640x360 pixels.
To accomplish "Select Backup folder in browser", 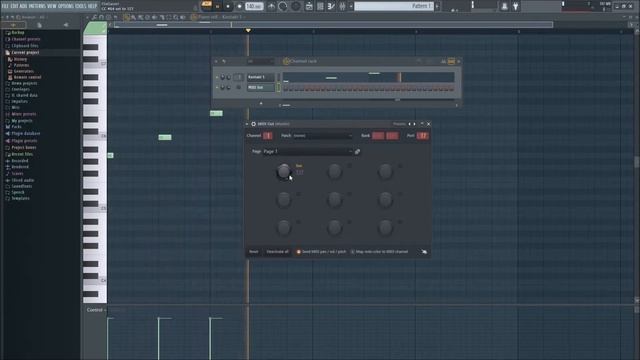I will click(x=18, y=32).
